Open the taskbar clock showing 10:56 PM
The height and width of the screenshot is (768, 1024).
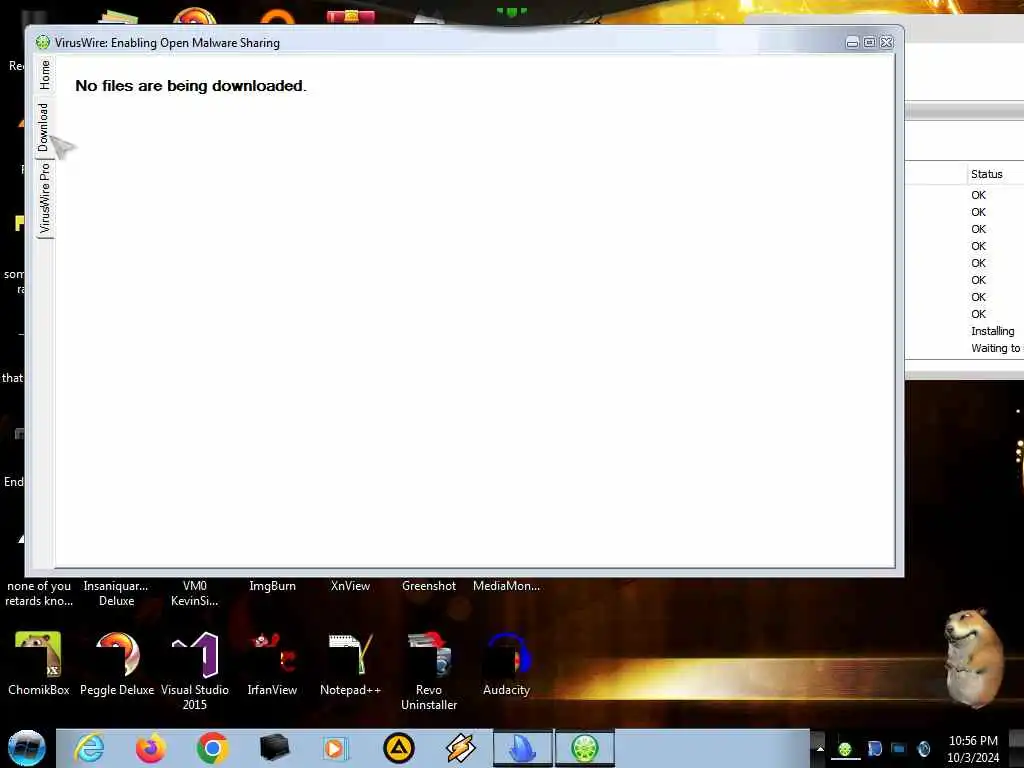(x=973, y=749)
